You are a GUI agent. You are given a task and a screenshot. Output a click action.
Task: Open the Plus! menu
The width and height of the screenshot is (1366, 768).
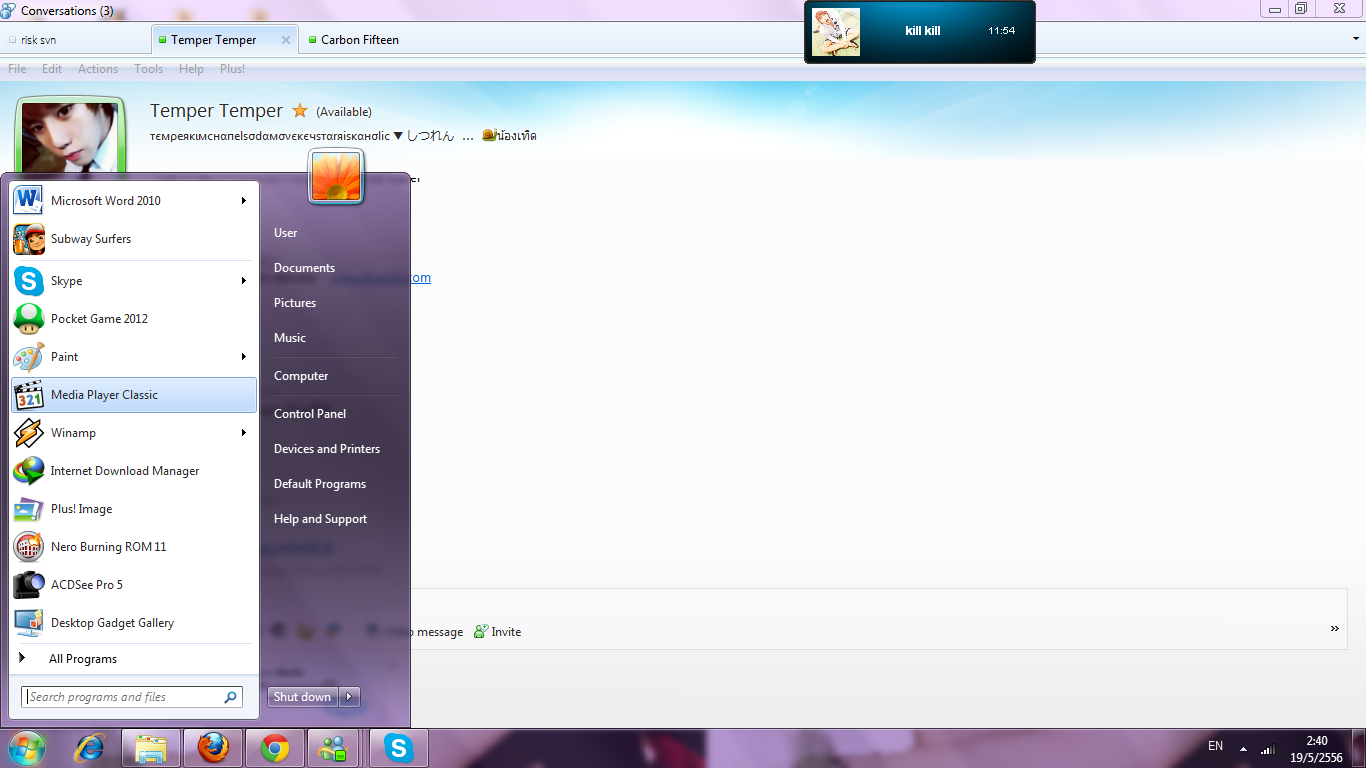[233, 69]
